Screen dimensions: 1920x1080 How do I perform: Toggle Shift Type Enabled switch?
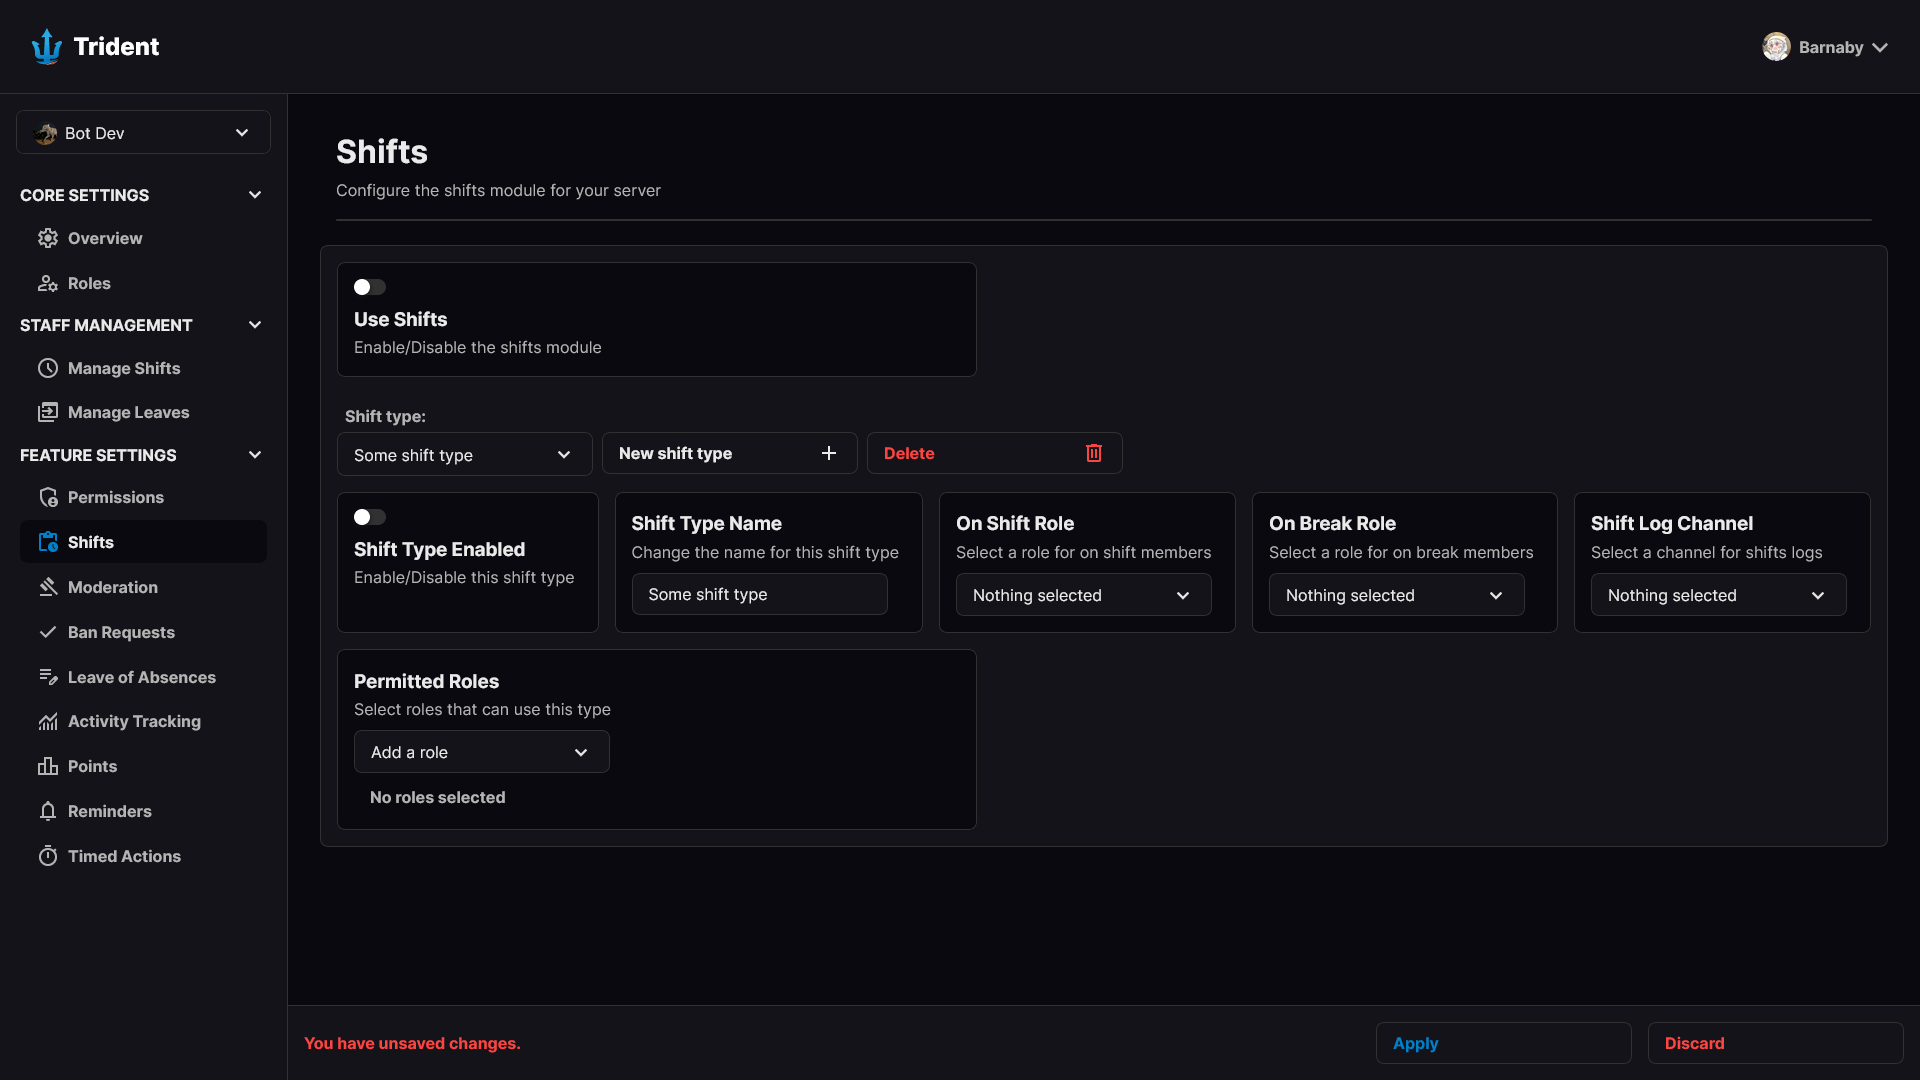369,517
